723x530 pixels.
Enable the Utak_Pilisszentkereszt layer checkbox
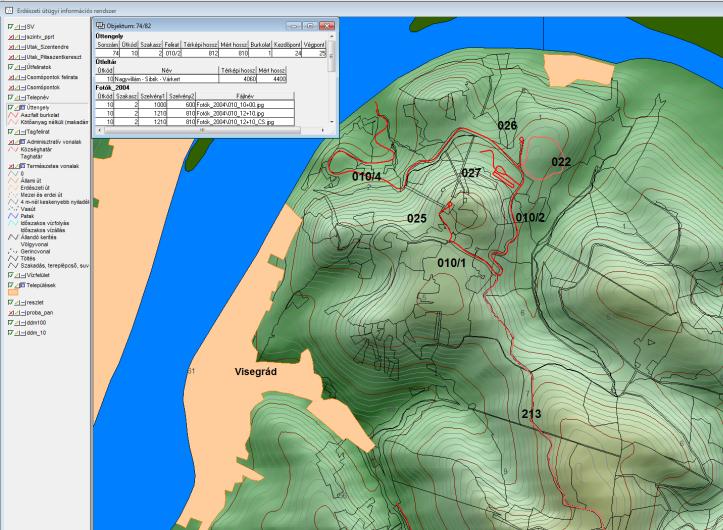pos(11,57)
